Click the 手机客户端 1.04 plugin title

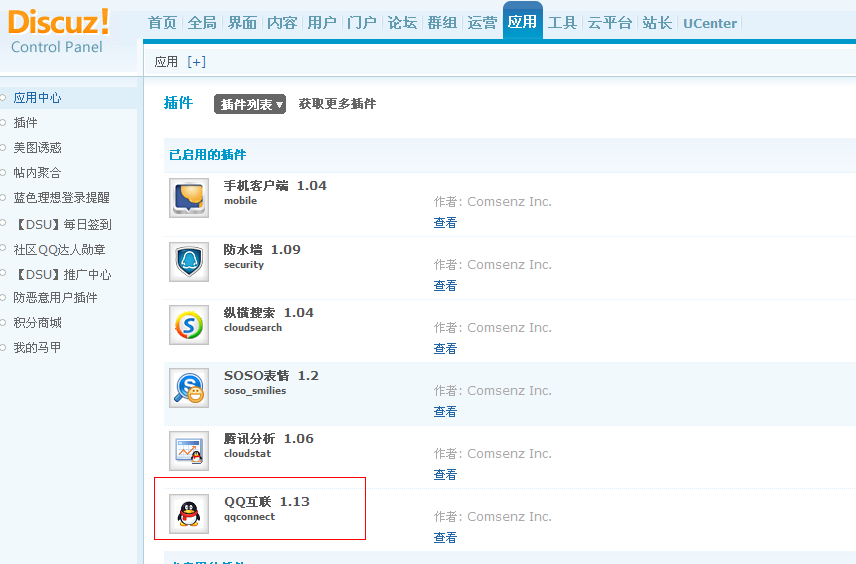[275, 186]
